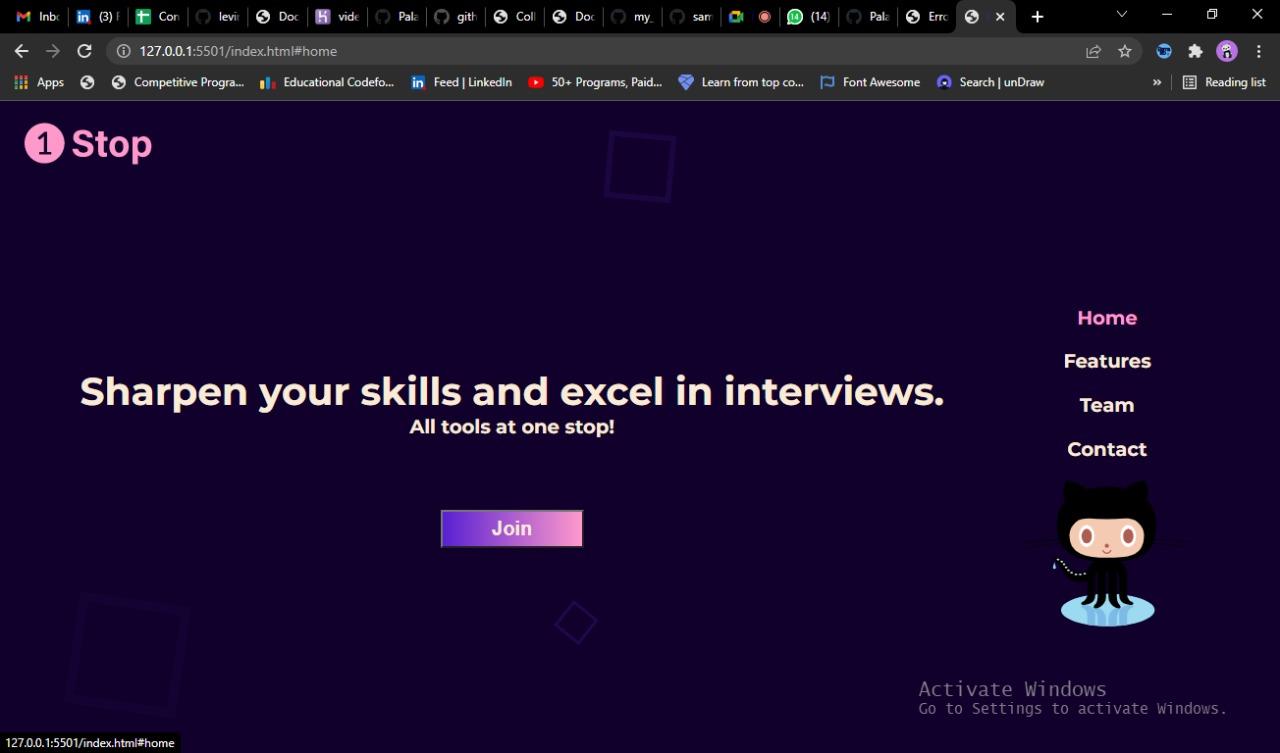
Task: Switch to the GitHub sam tab
Action: point(691,17)
